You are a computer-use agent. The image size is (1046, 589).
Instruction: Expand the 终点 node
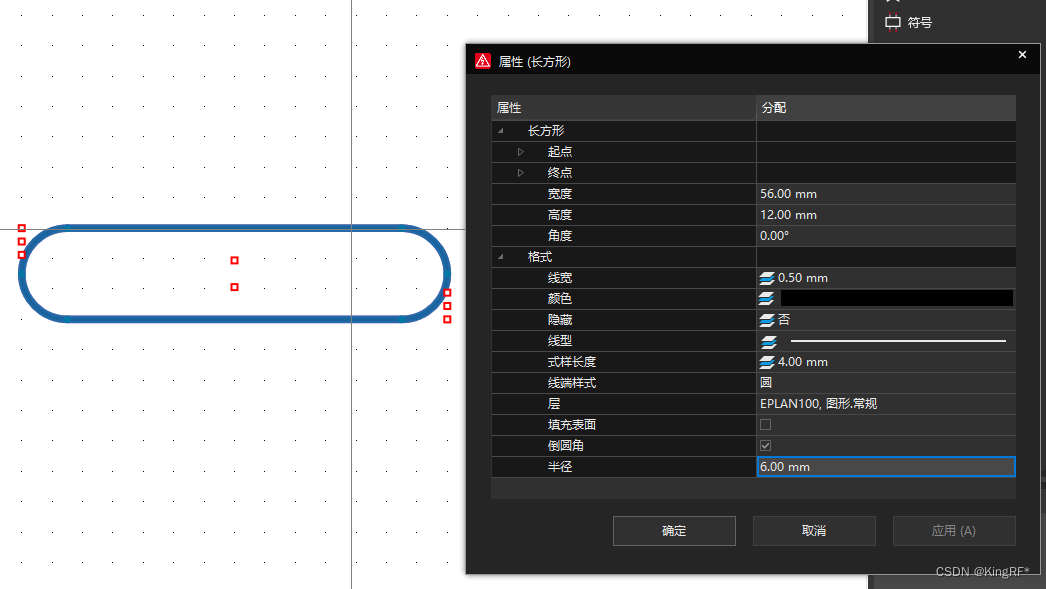(x=520, y=173)
